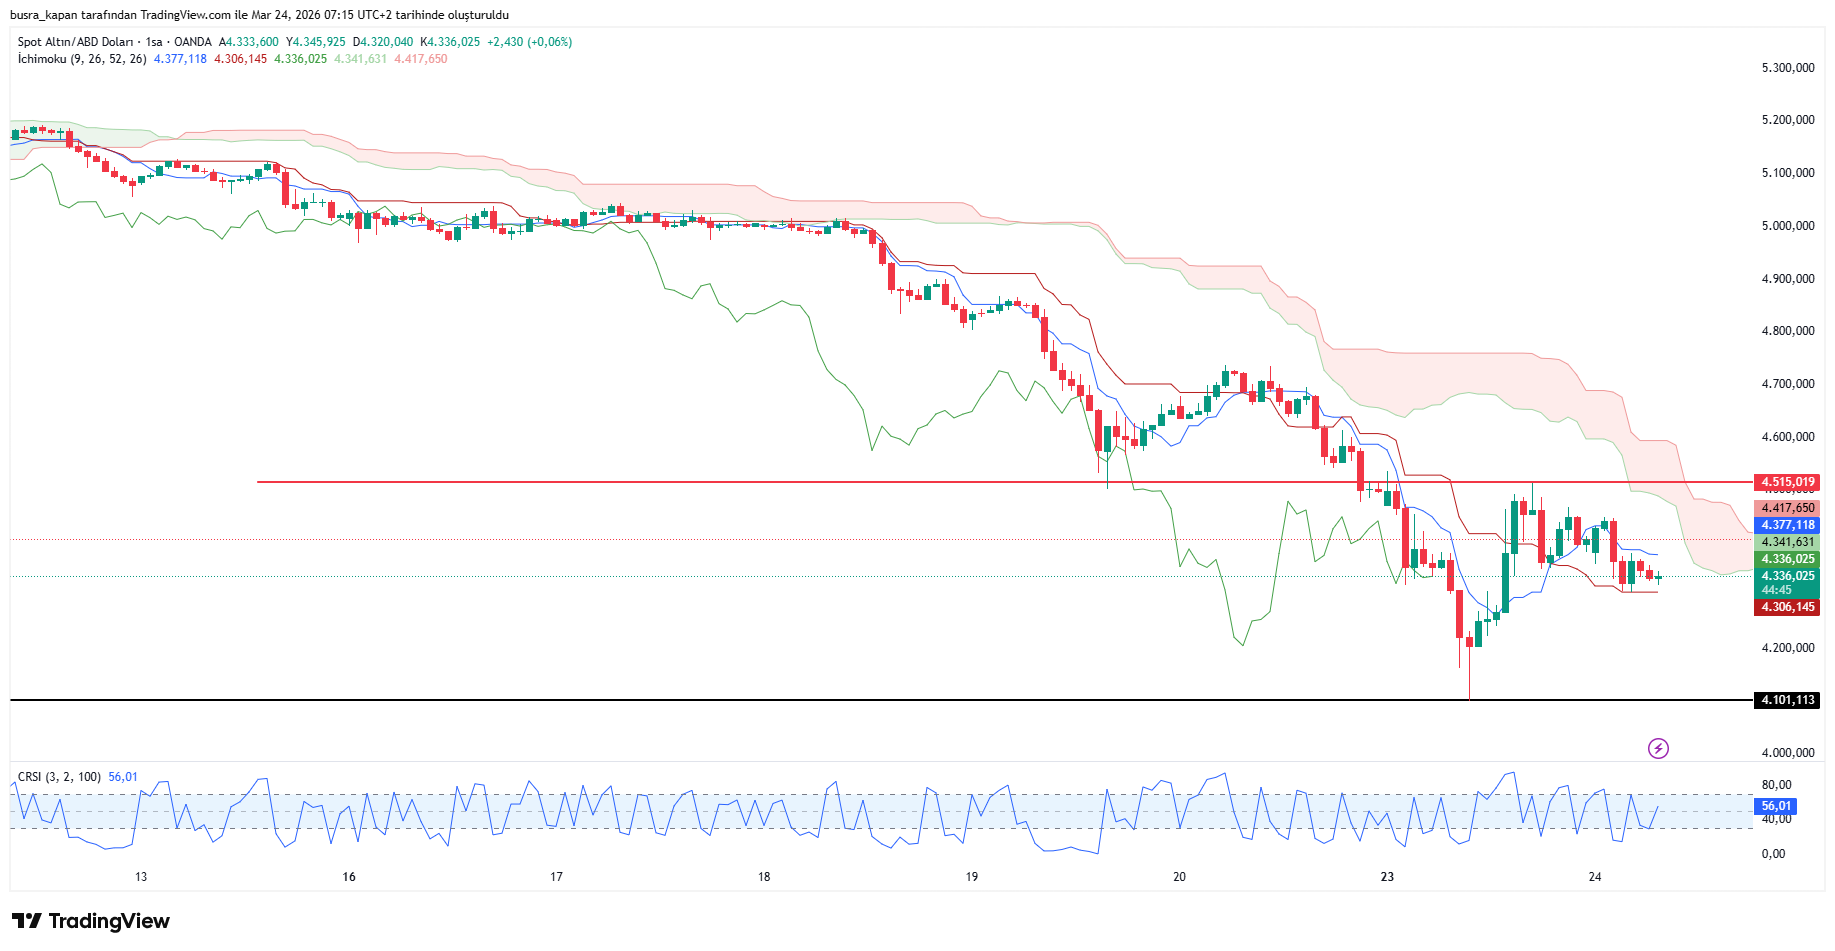The image size is (1835, 951).
Task: Click the blue 4.377,118 price axis label
Action: pos(1787,525)
